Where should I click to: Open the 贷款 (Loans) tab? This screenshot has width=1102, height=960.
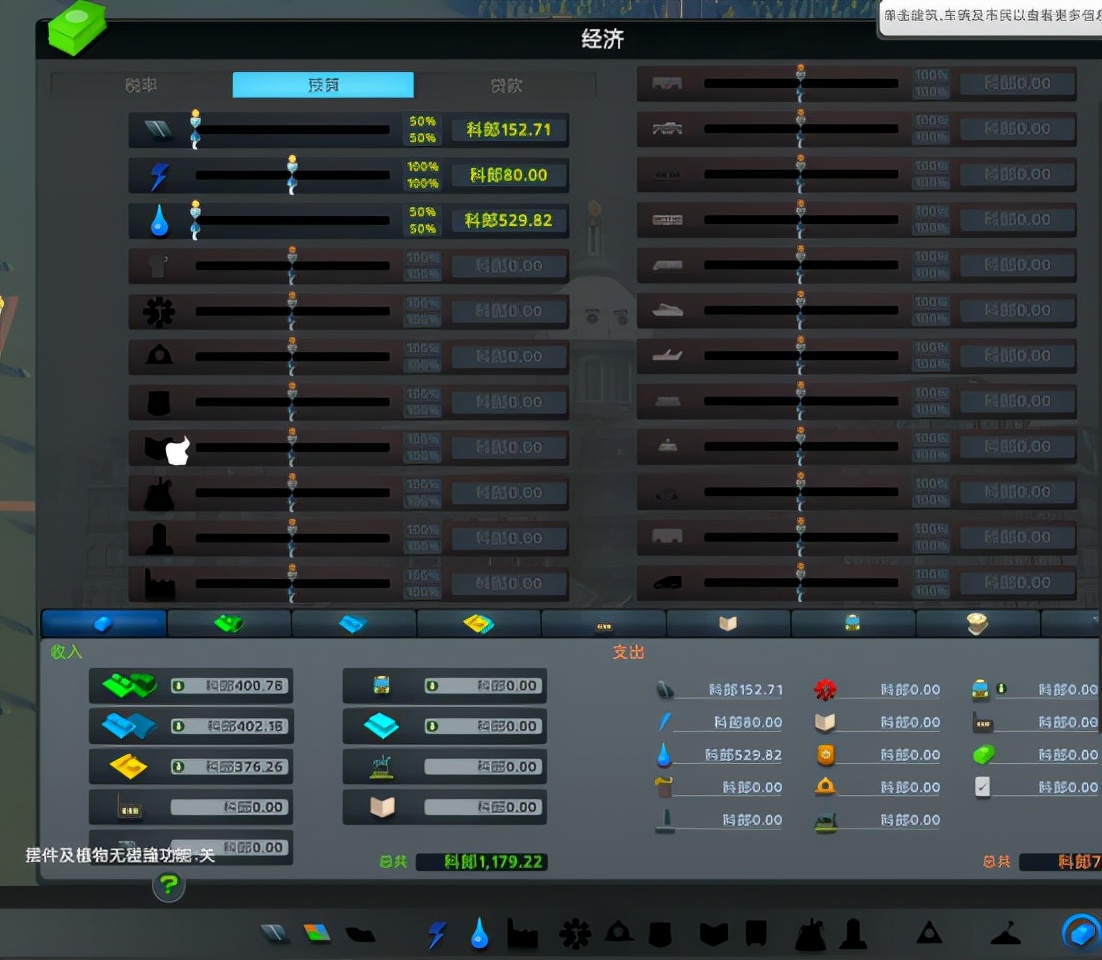(506, 85)
